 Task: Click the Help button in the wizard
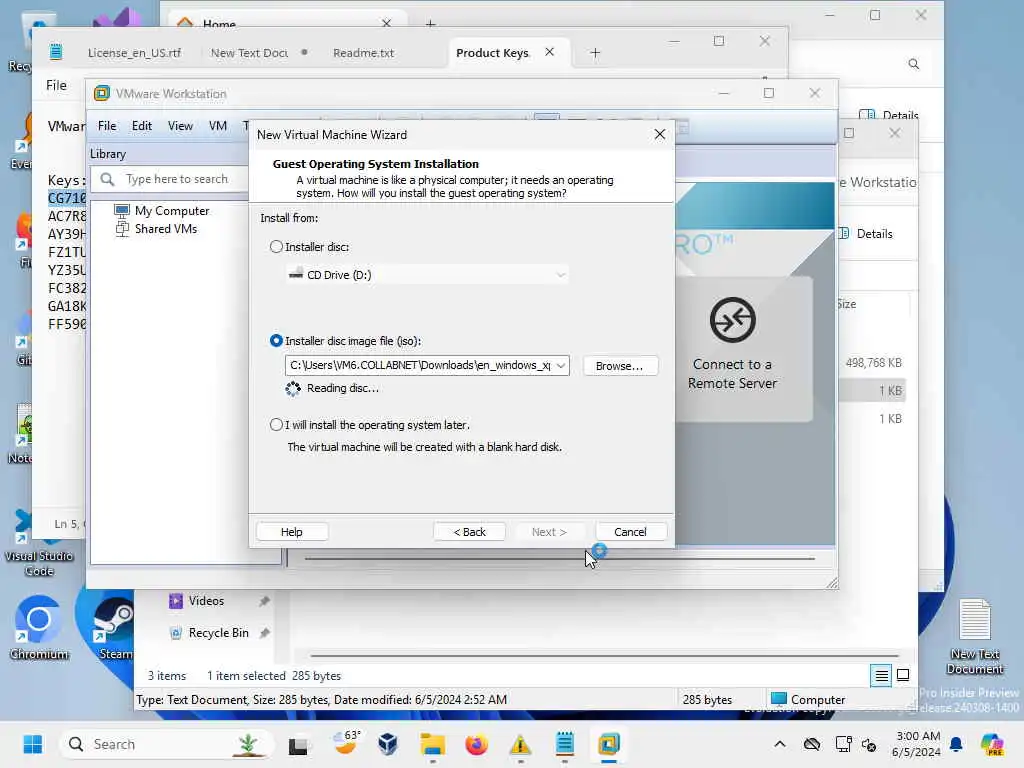click(x=291, y=532)
